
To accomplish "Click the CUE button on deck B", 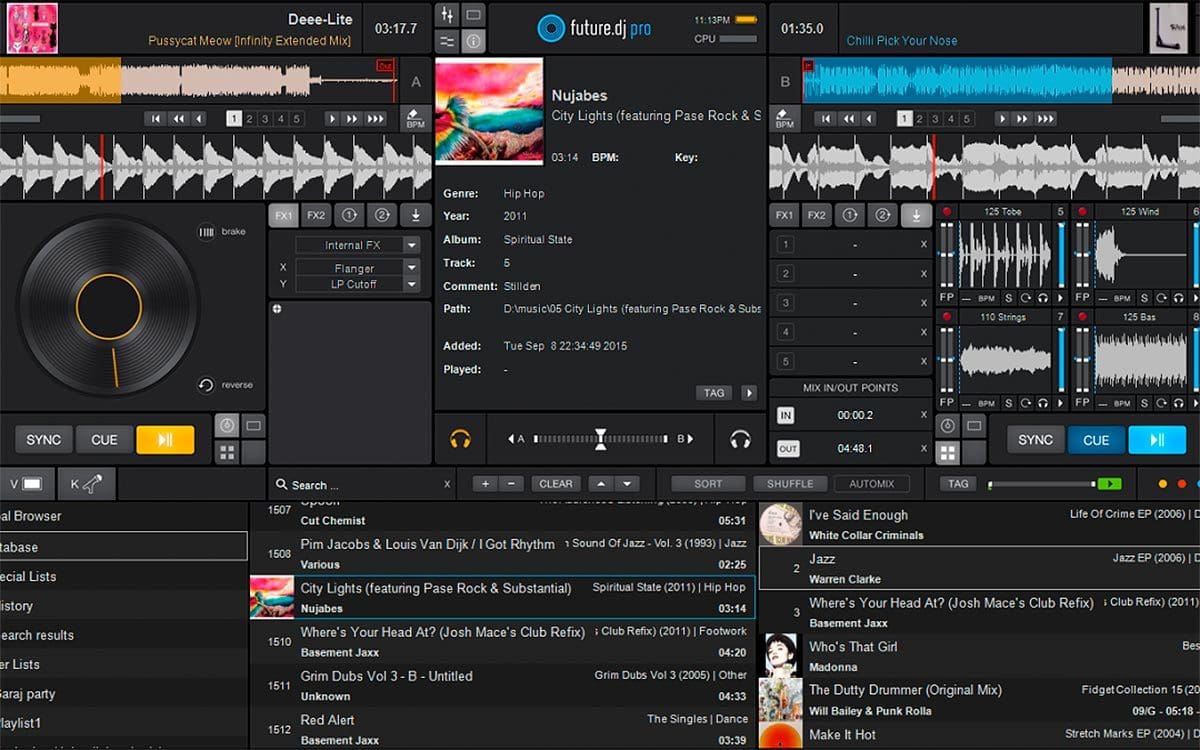I will (1096, 440).
